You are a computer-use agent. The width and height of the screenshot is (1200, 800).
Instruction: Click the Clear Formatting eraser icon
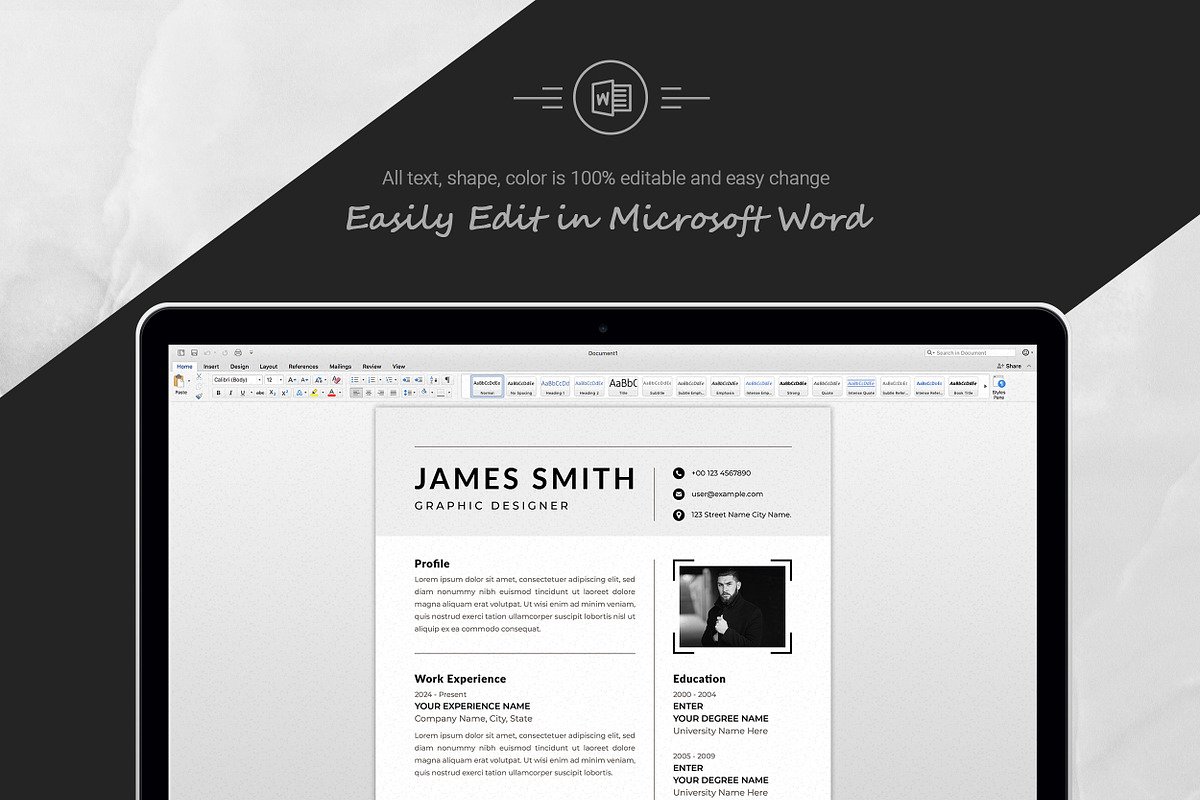336,380
